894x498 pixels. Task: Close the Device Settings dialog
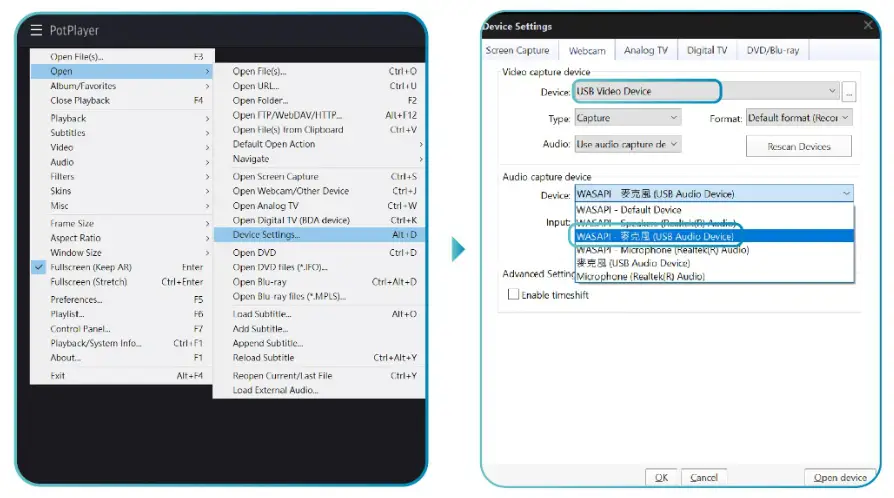click(x=868, y=25)
